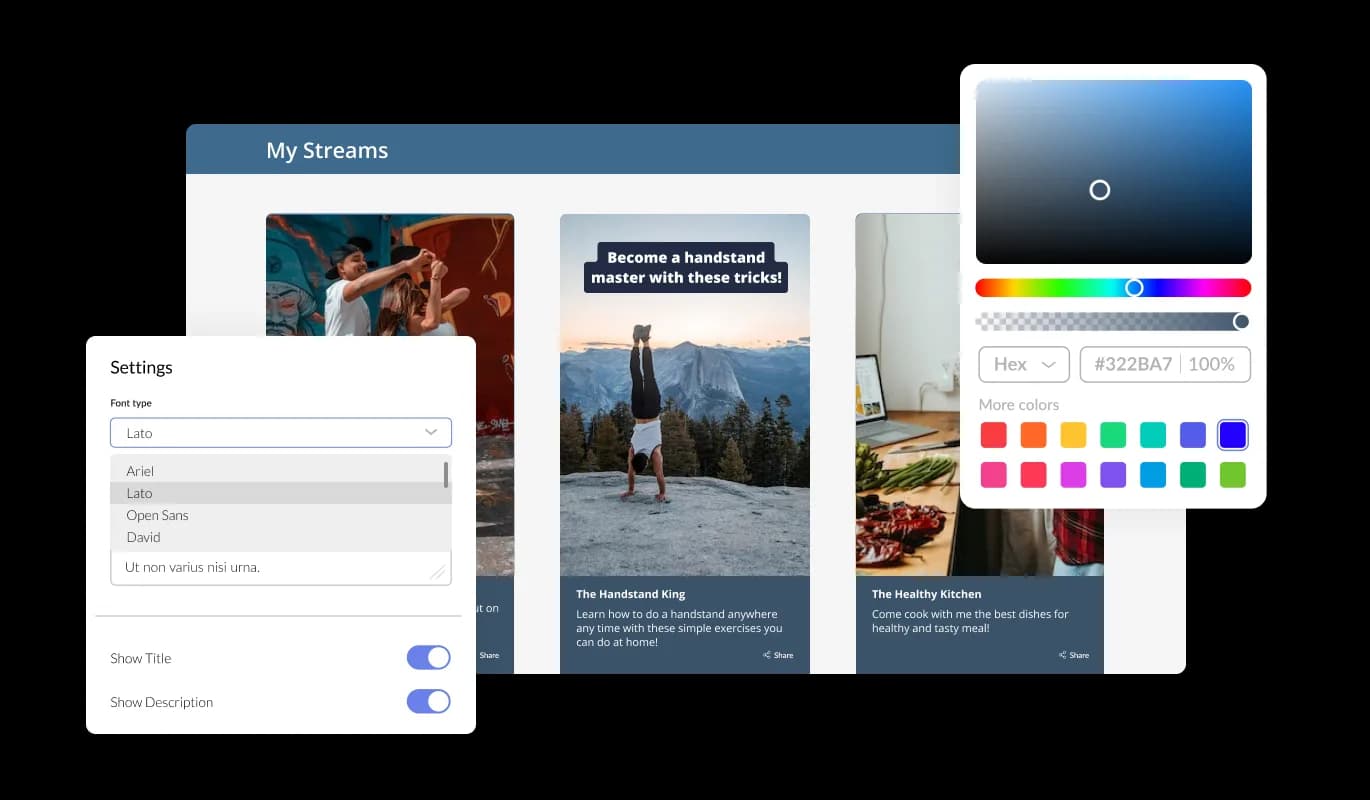Open the graffiti dancers stream thumbnail
Screen dimensions: 1370x800
coord(390,275)
